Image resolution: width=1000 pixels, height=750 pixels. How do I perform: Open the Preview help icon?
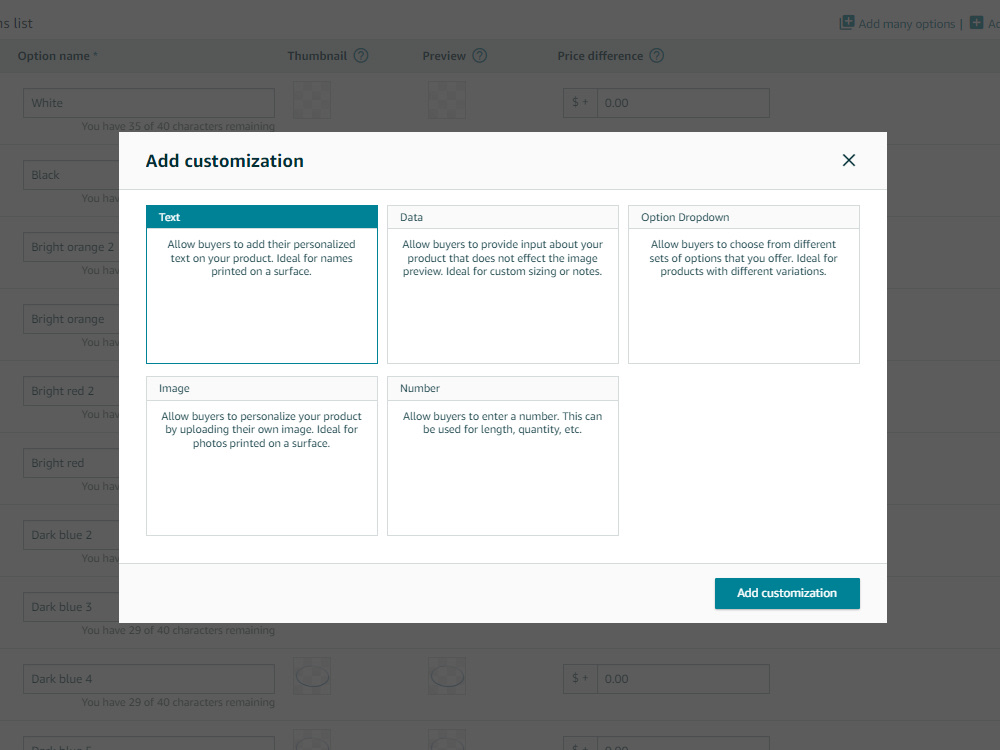pyautogui.click(x=480, y=55)
